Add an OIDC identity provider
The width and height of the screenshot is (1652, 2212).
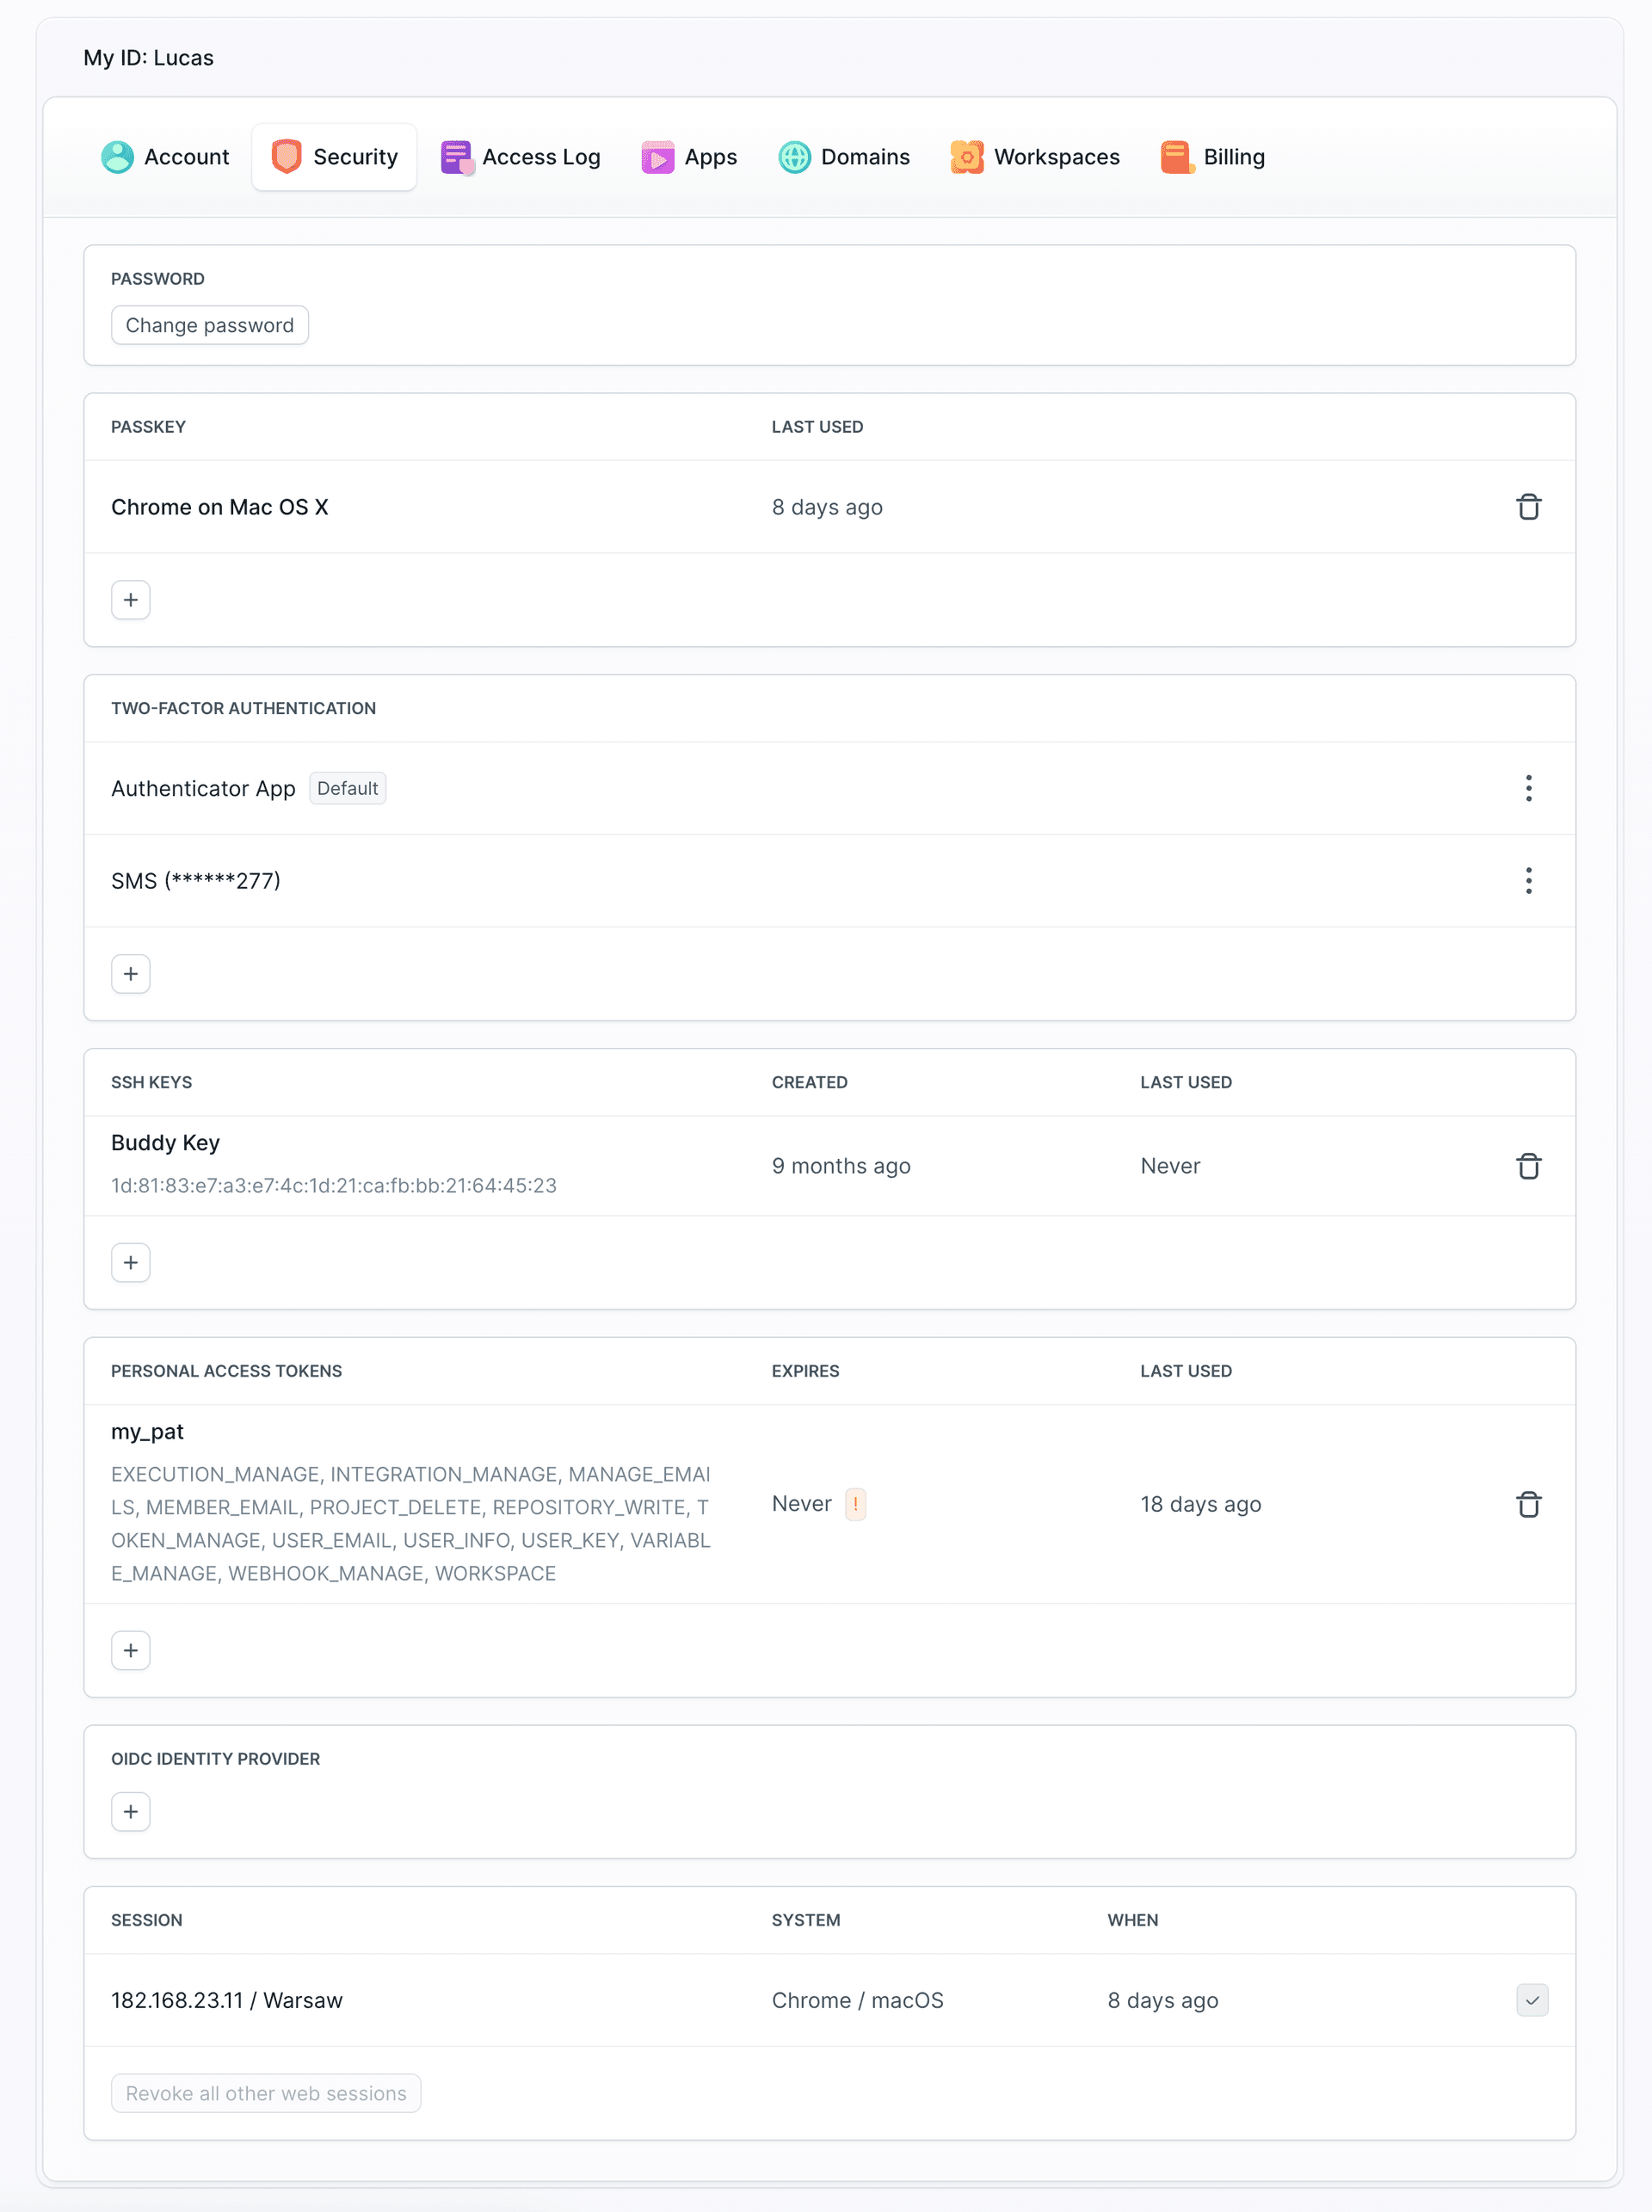tap(130, 1811)
